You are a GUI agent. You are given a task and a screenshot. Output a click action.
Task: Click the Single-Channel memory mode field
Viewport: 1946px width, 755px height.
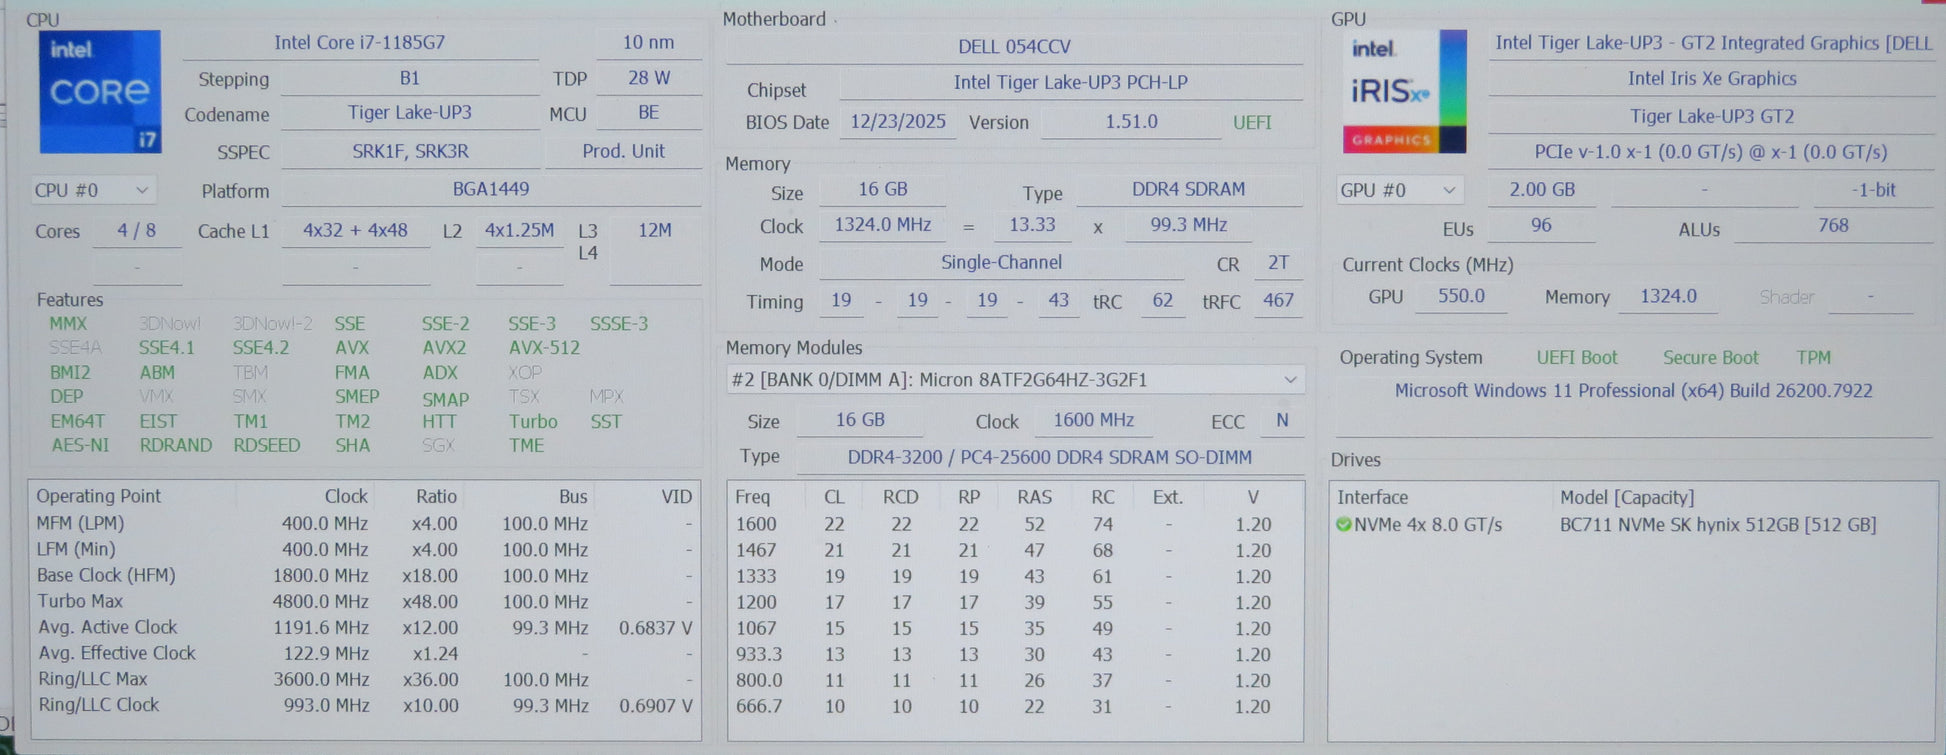pyautogui.click(x=1001, y=263)
